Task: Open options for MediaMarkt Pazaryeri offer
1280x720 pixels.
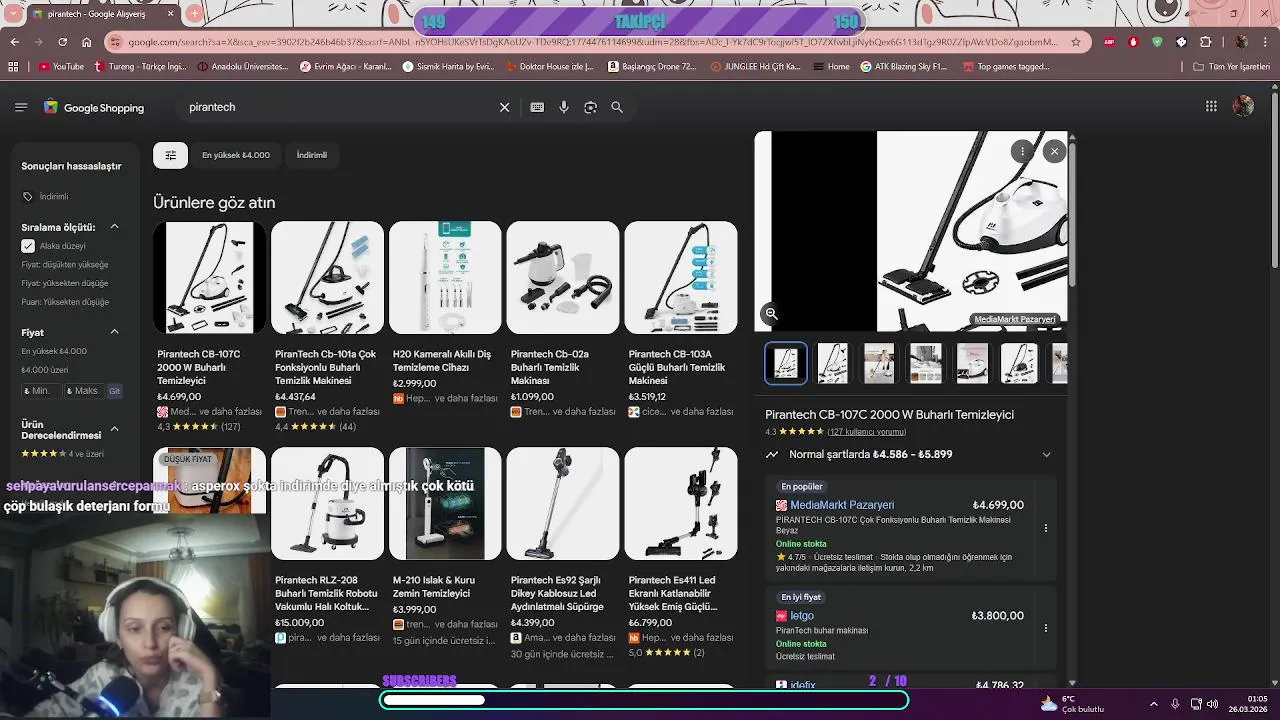Action: click(x=1046, y=528)
